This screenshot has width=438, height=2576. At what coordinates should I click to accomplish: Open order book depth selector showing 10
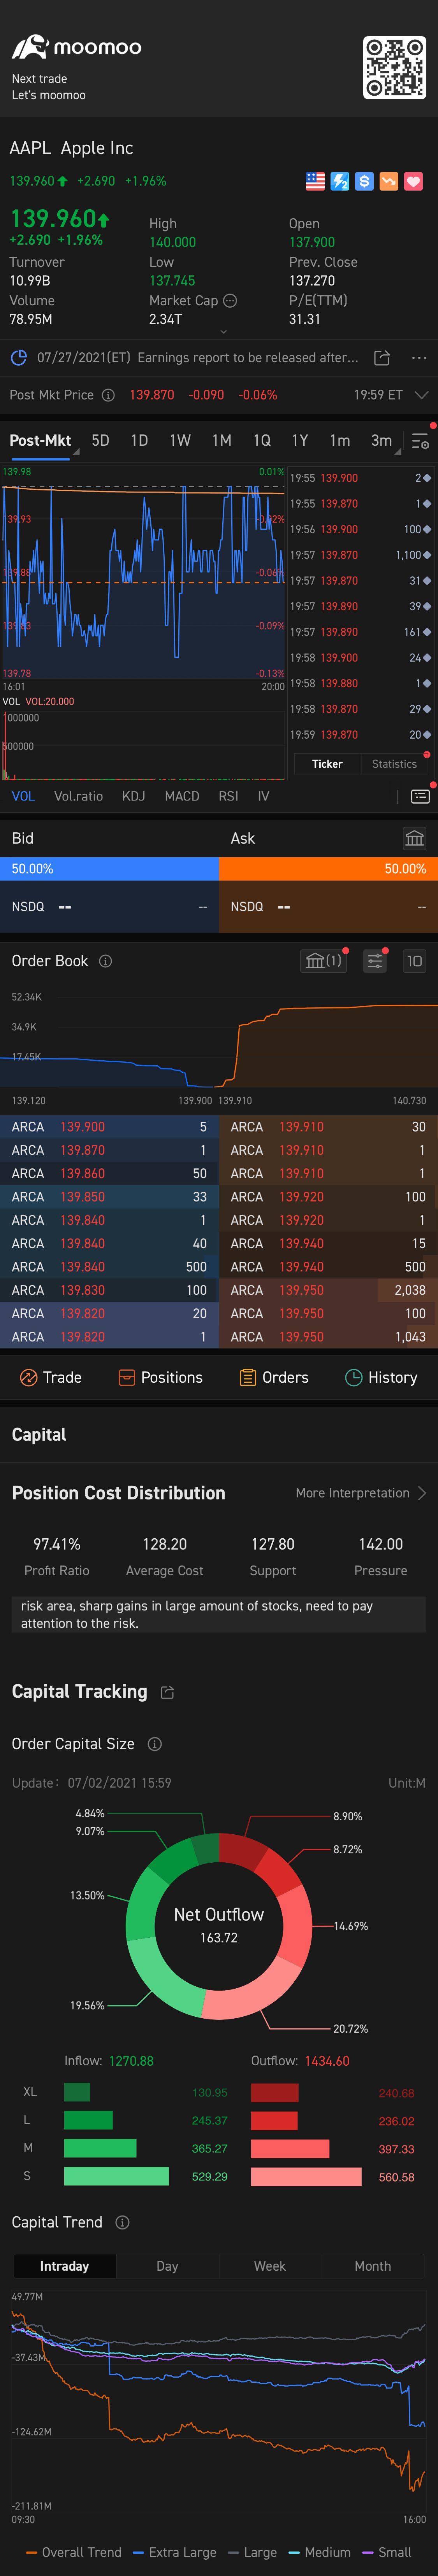(x=414, y=961)
